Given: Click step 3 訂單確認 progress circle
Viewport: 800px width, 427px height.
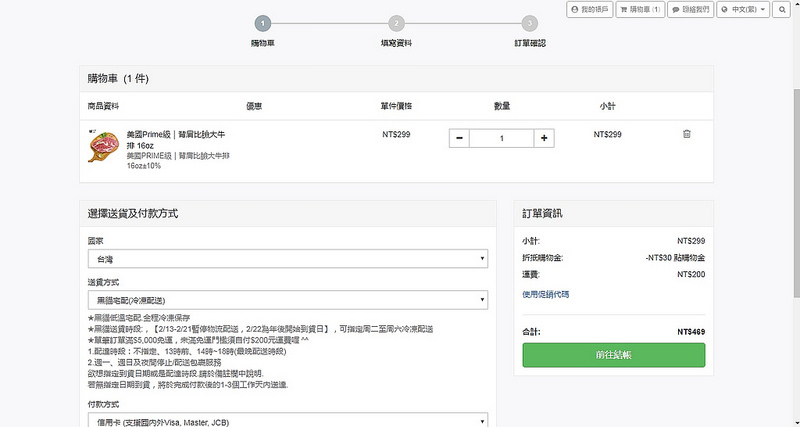Looking at the screenshot, I should coord(529,23).
